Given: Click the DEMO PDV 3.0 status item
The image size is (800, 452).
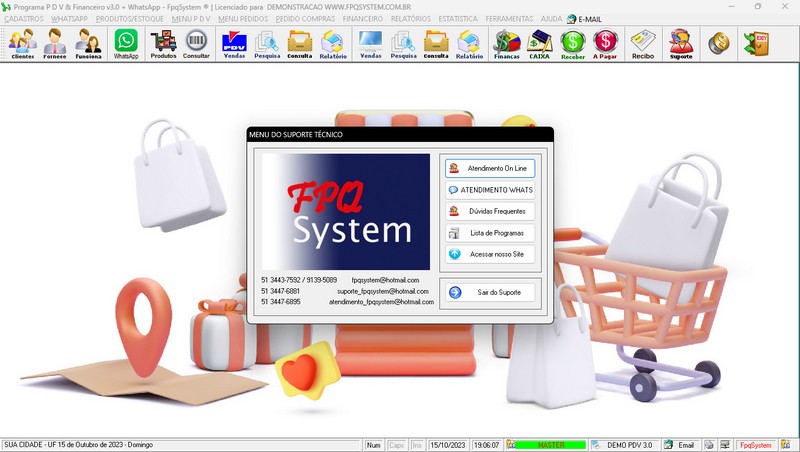Looking at the screenshot, I should 623,445.
